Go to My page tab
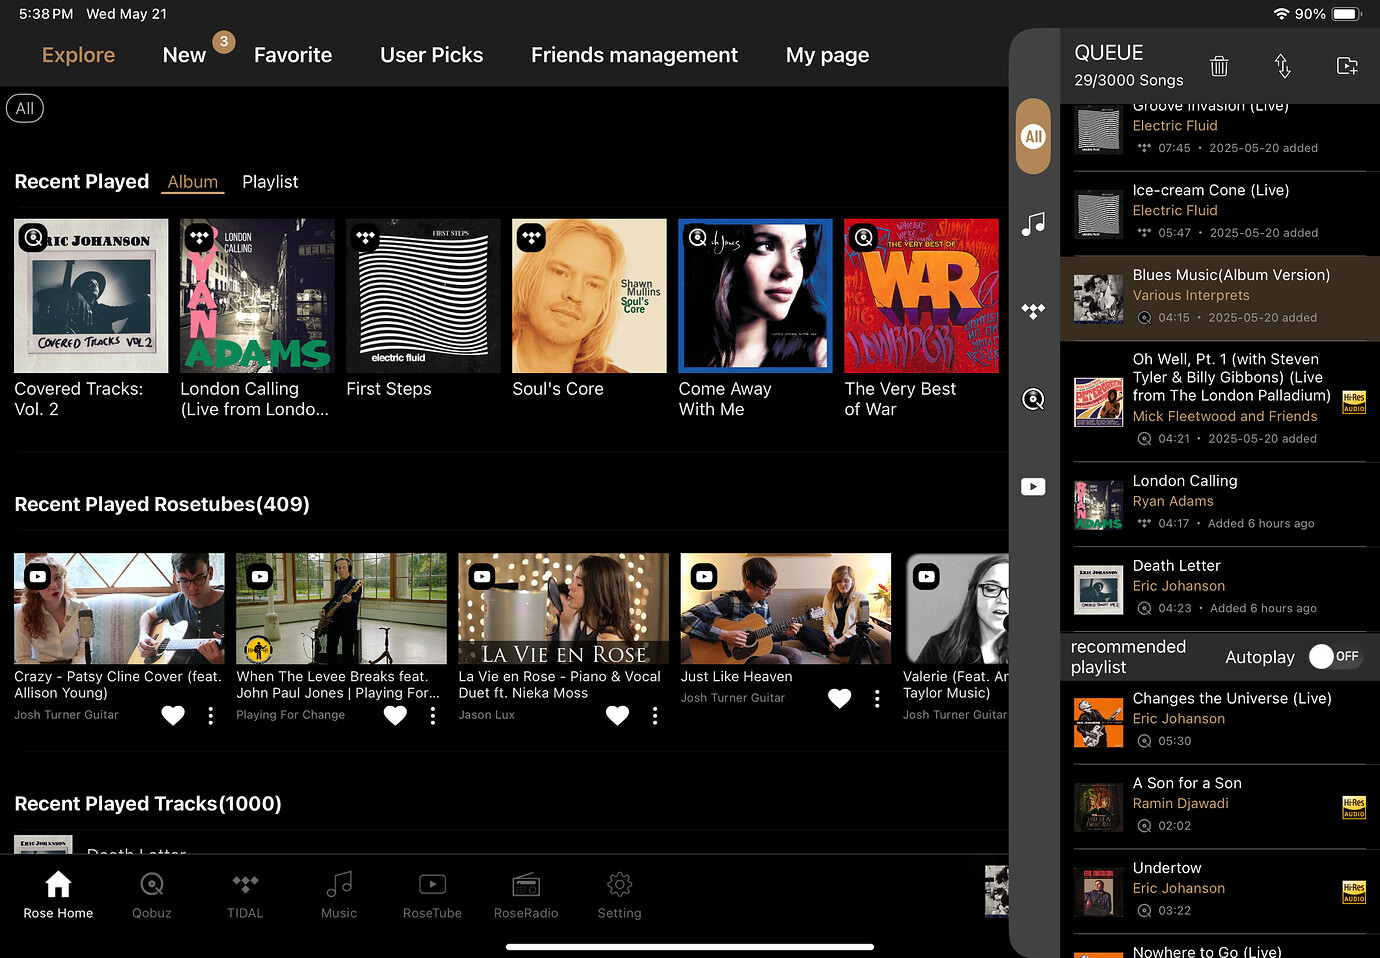Image resolution: width=1380 pixels, height=958 pixels. pos(827,55)
